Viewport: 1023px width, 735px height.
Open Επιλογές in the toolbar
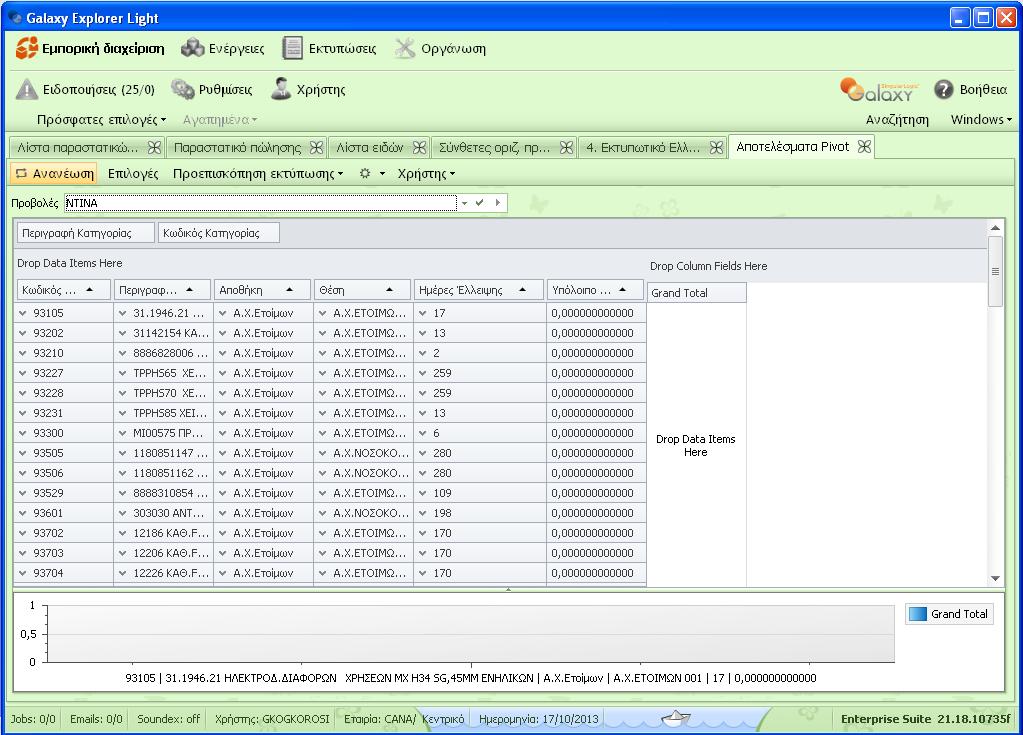[133, 173]
